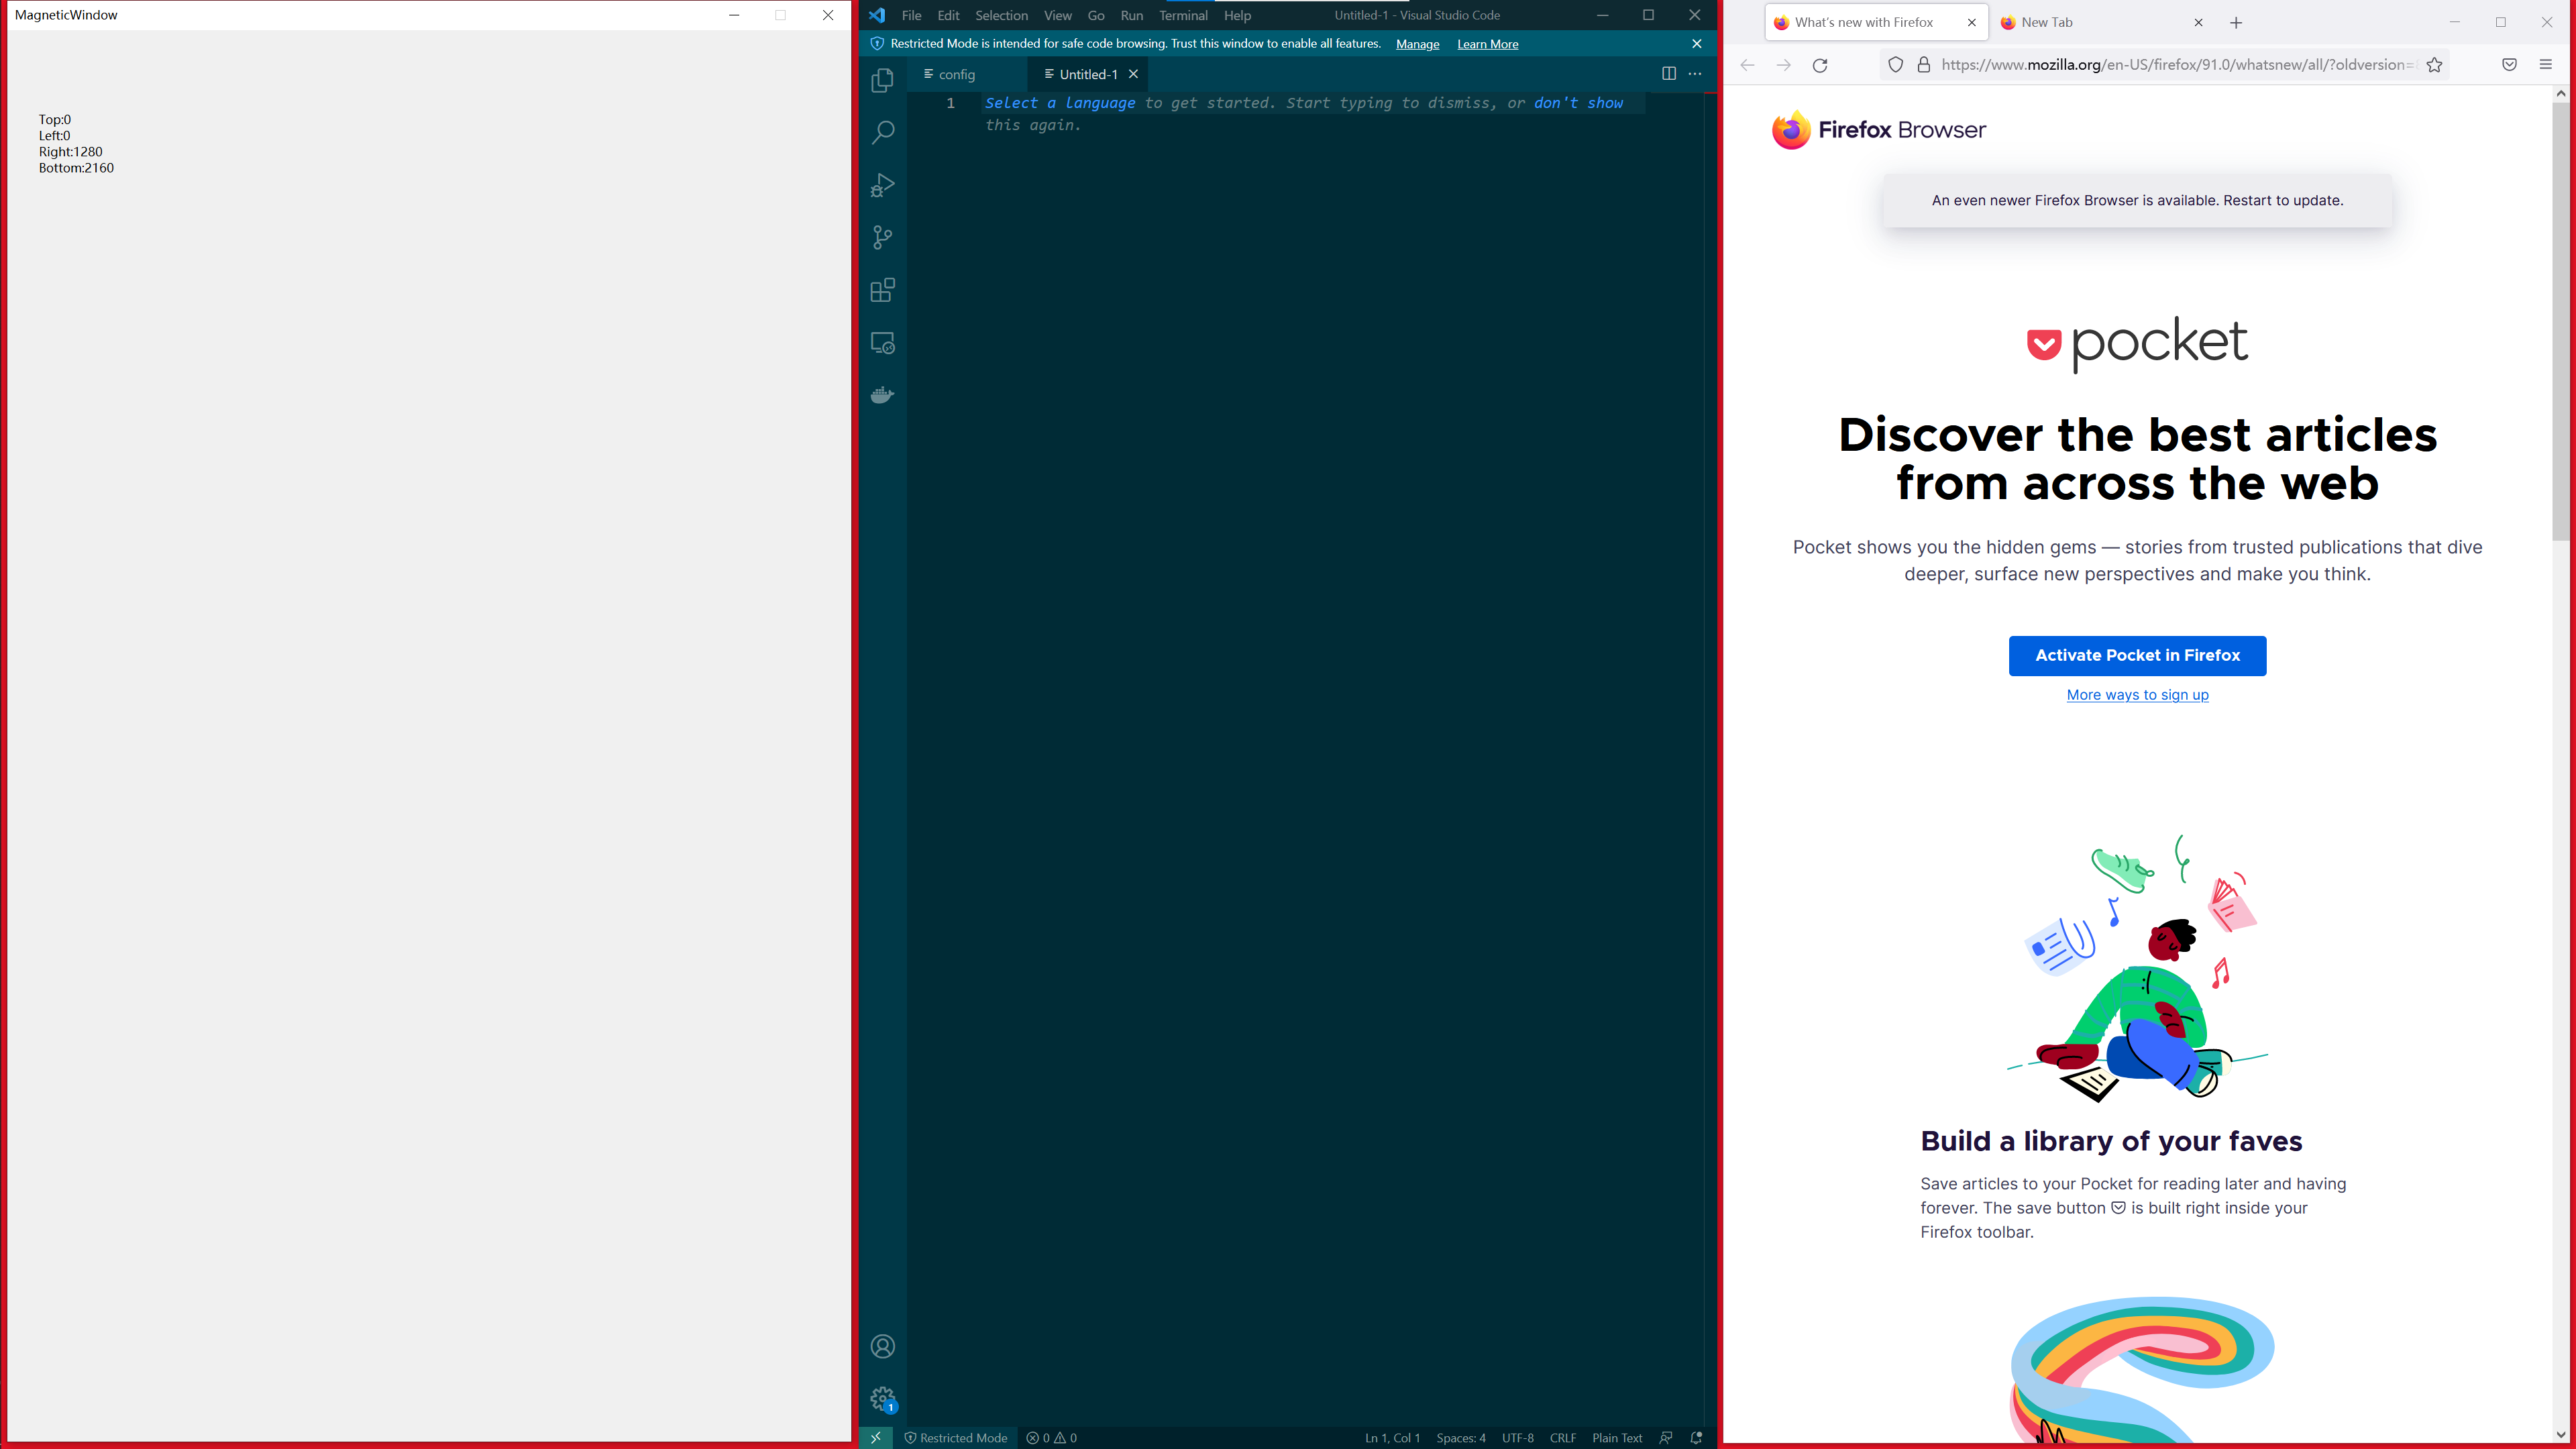Open the Terminal menu
The width and height of the screenshot is (2576, 1449).
click(1182, 15)
